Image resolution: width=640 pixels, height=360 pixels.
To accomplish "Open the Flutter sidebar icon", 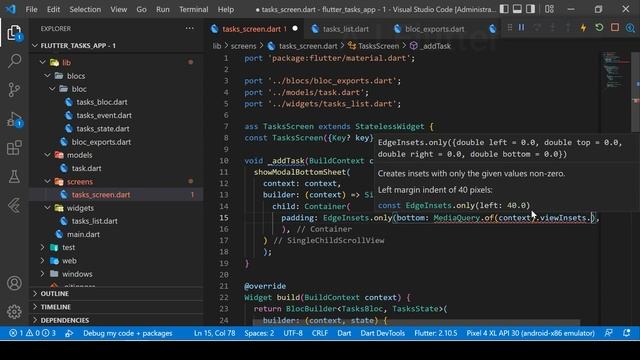I will (14, 205).
